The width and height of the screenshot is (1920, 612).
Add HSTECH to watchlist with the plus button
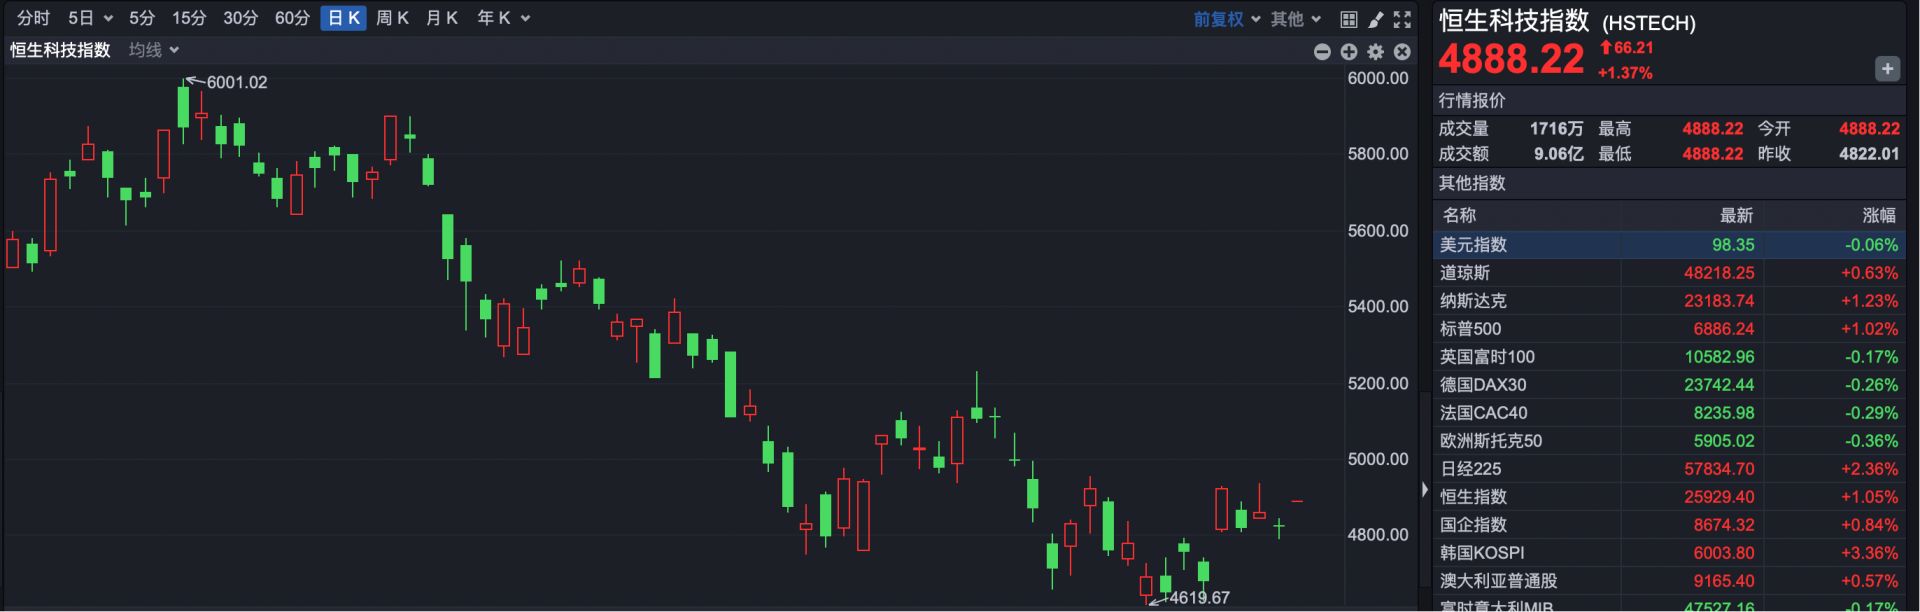tap(1887, 69)
